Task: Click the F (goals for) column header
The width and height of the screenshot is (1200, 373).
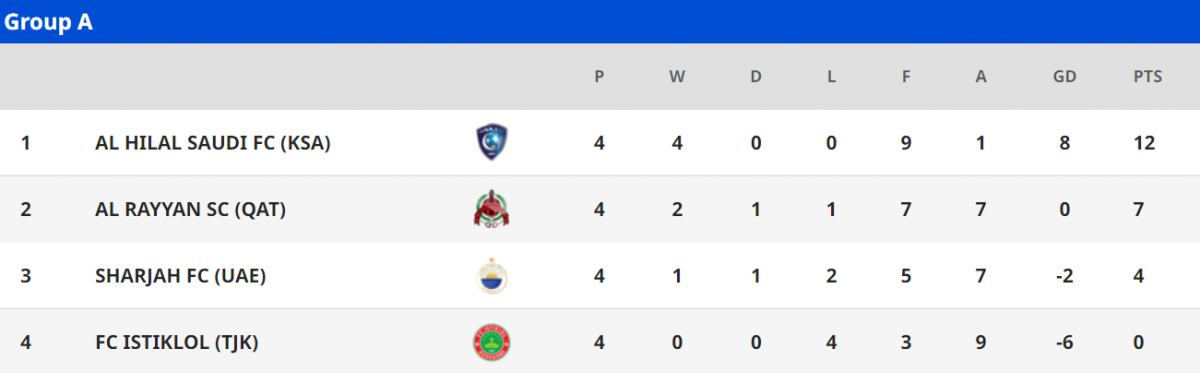Action: (906, 76)
